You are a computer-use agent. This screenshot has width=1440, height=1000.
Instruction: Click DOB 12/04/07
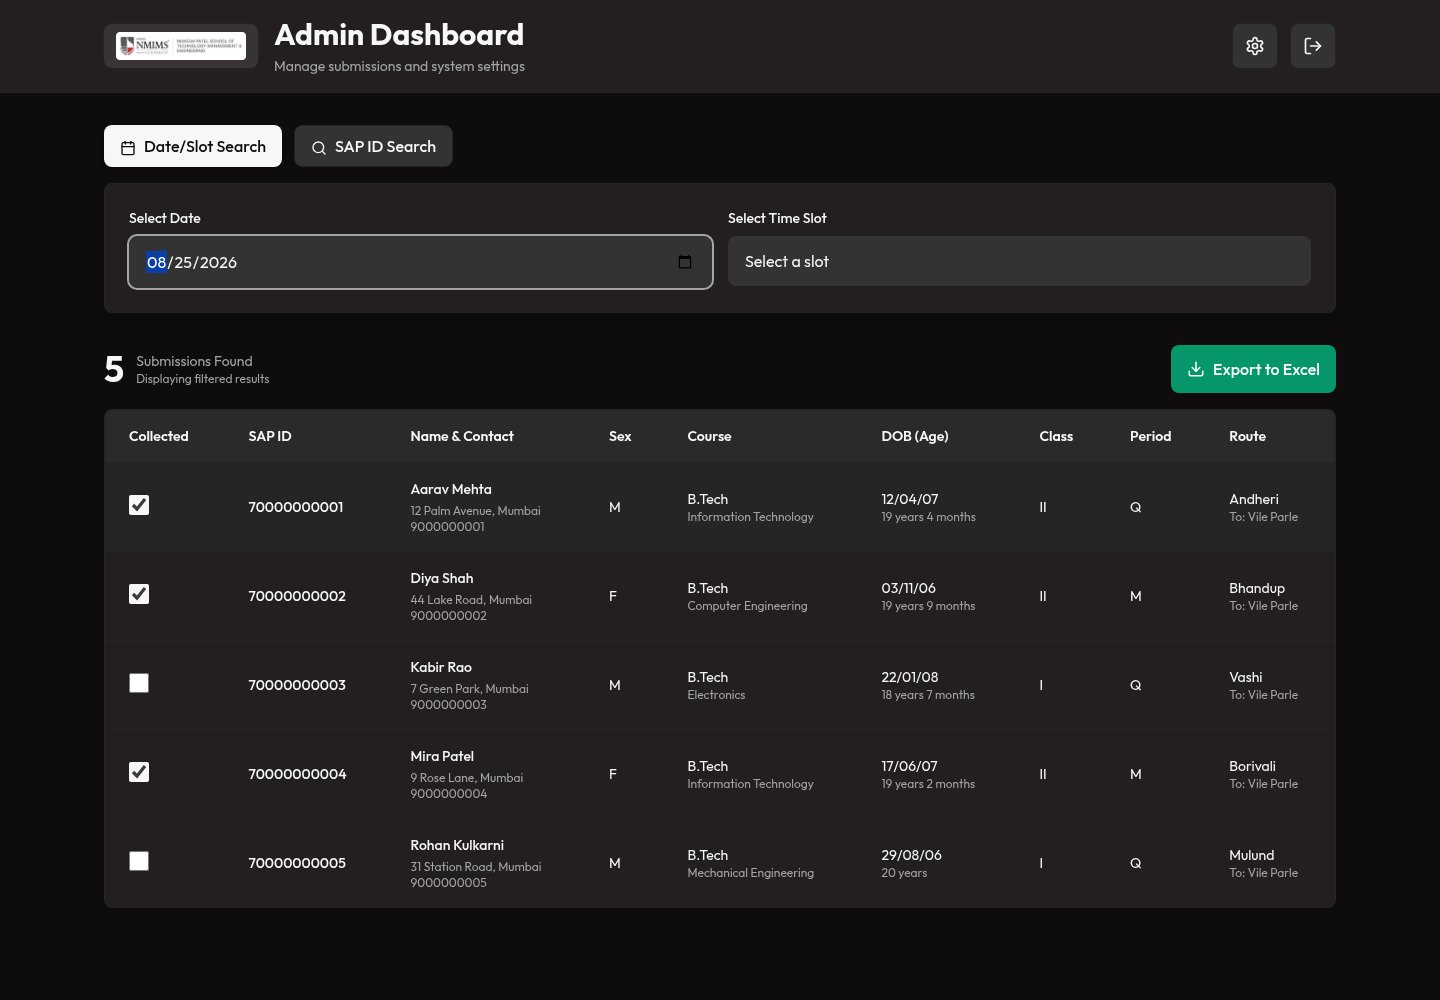[x=910, y=499]
